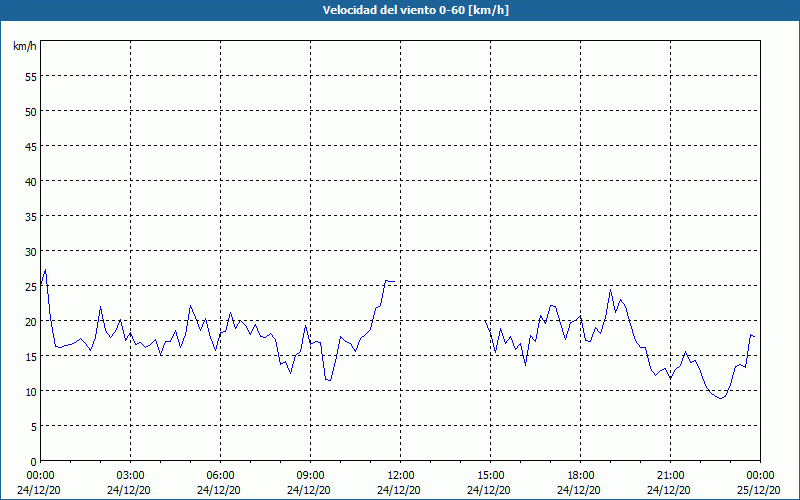Select the 45 y-axis label
This screenshot has width=800, height=500.
[x=31, y=148]
